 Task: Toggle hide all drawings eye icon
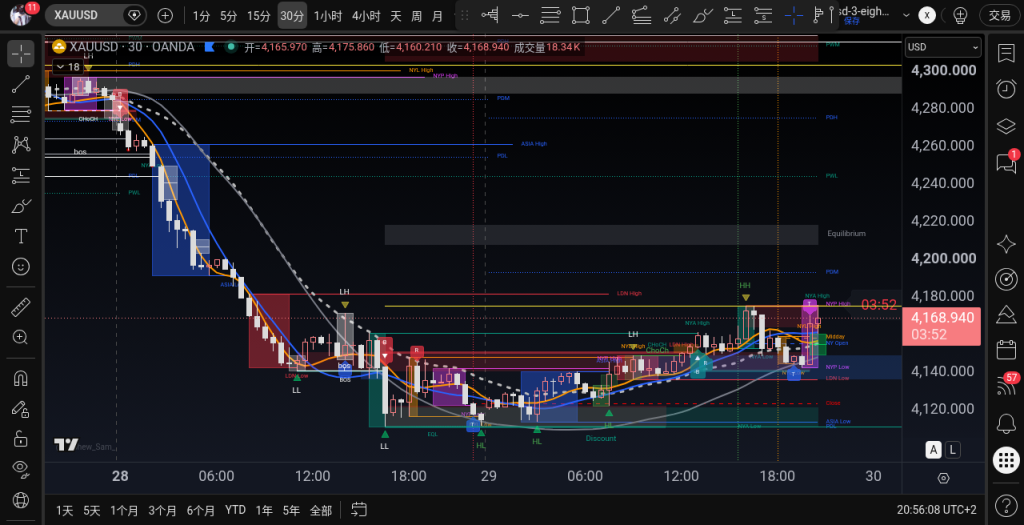21,468
